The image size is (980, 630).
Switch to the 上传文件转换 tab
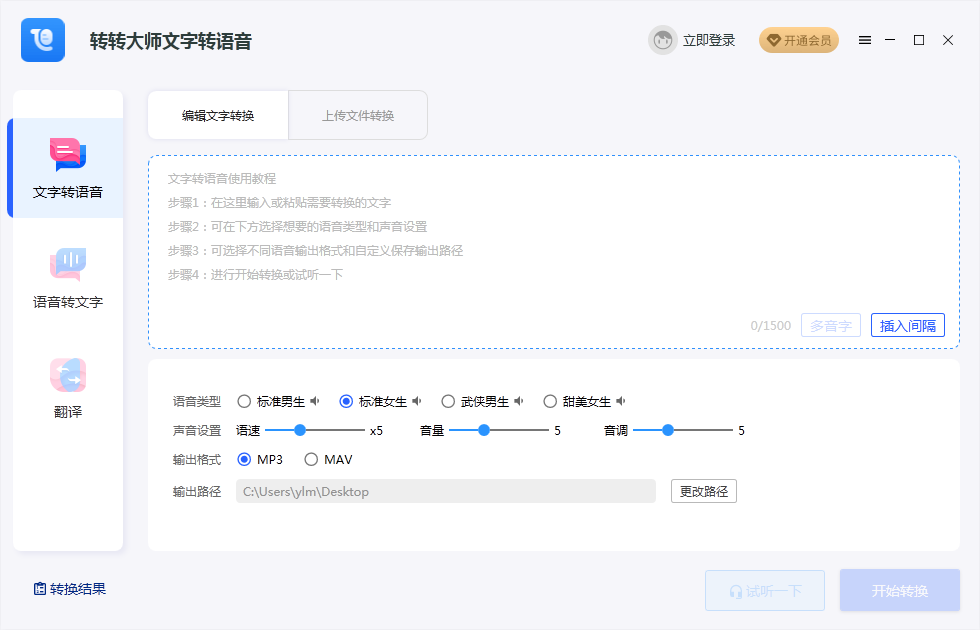point(357,115)
